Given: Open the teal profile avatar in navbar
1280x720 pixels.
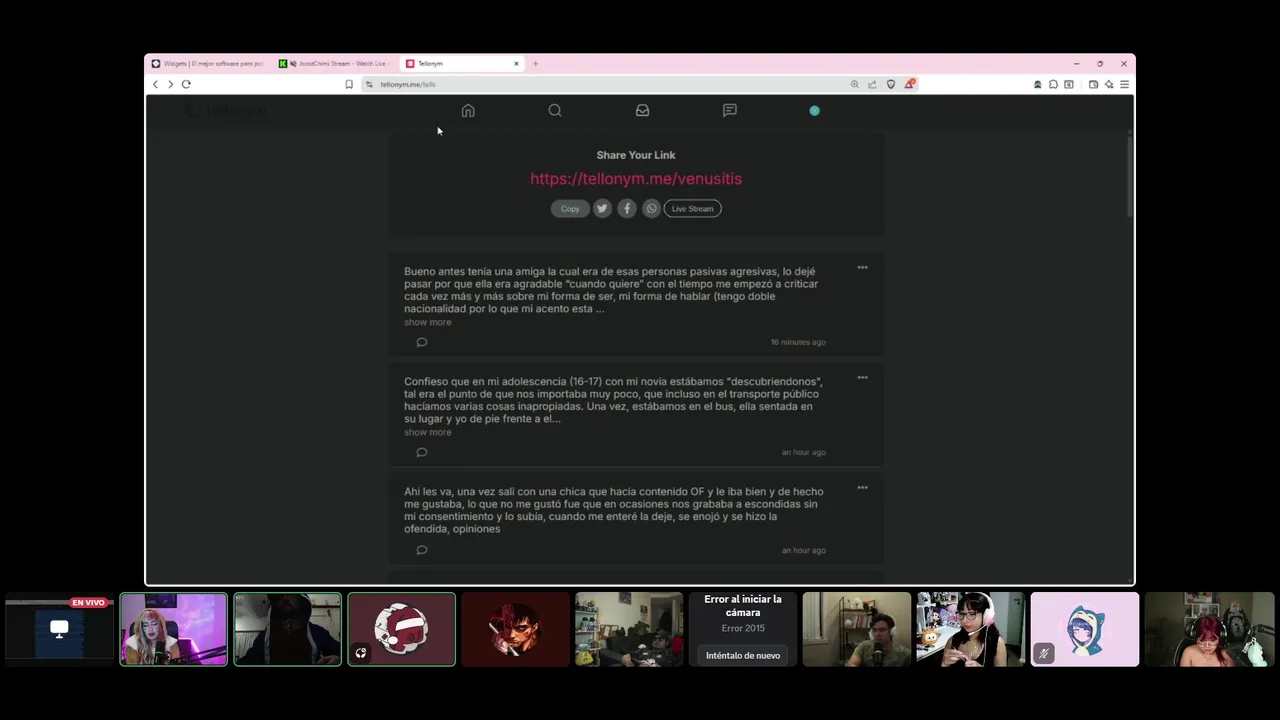Looking at the screenshot, I should pos(814,111).
